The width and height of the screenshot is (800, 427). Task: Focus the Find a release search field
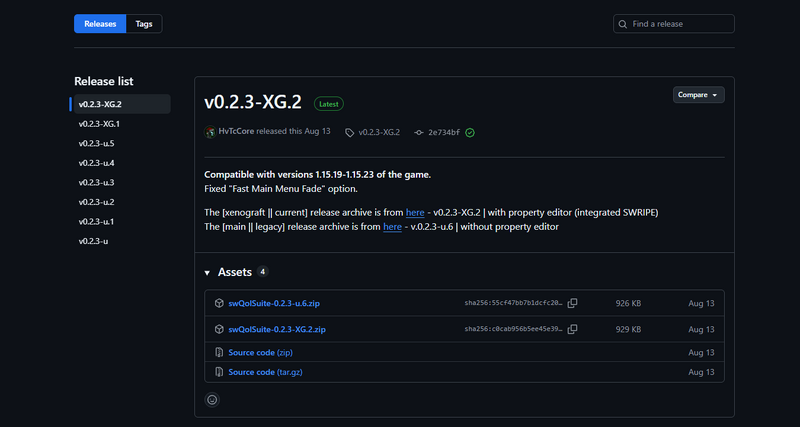673,24
